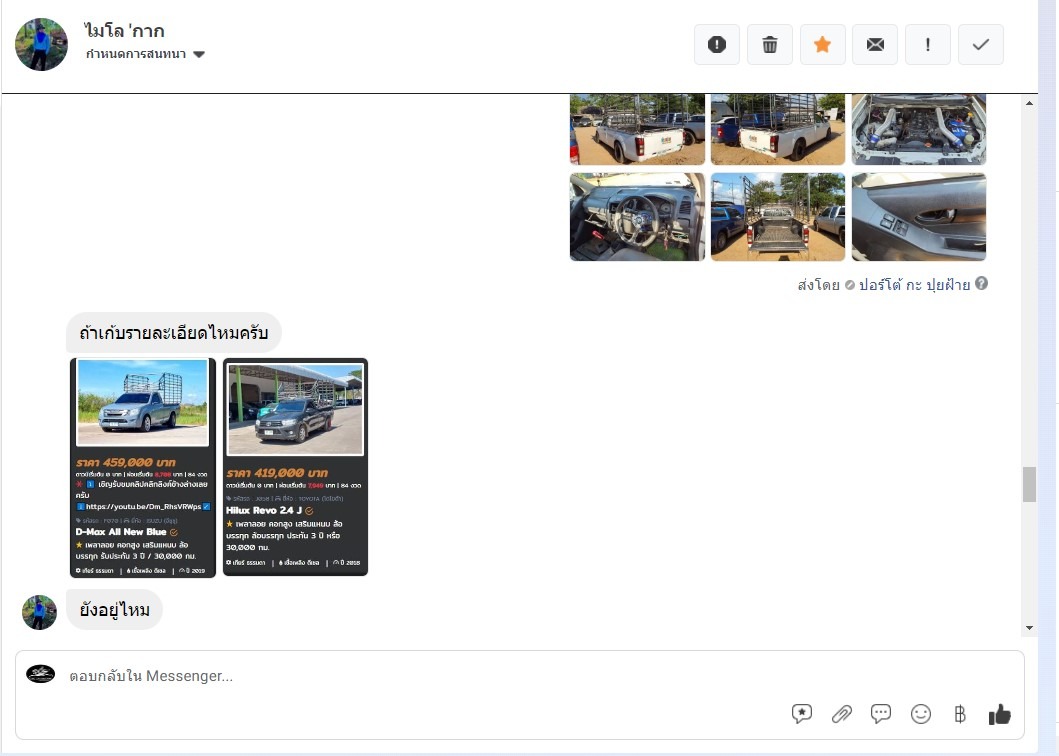Open the Hilux Revo 2.4 J listing card

coord(295,467)
